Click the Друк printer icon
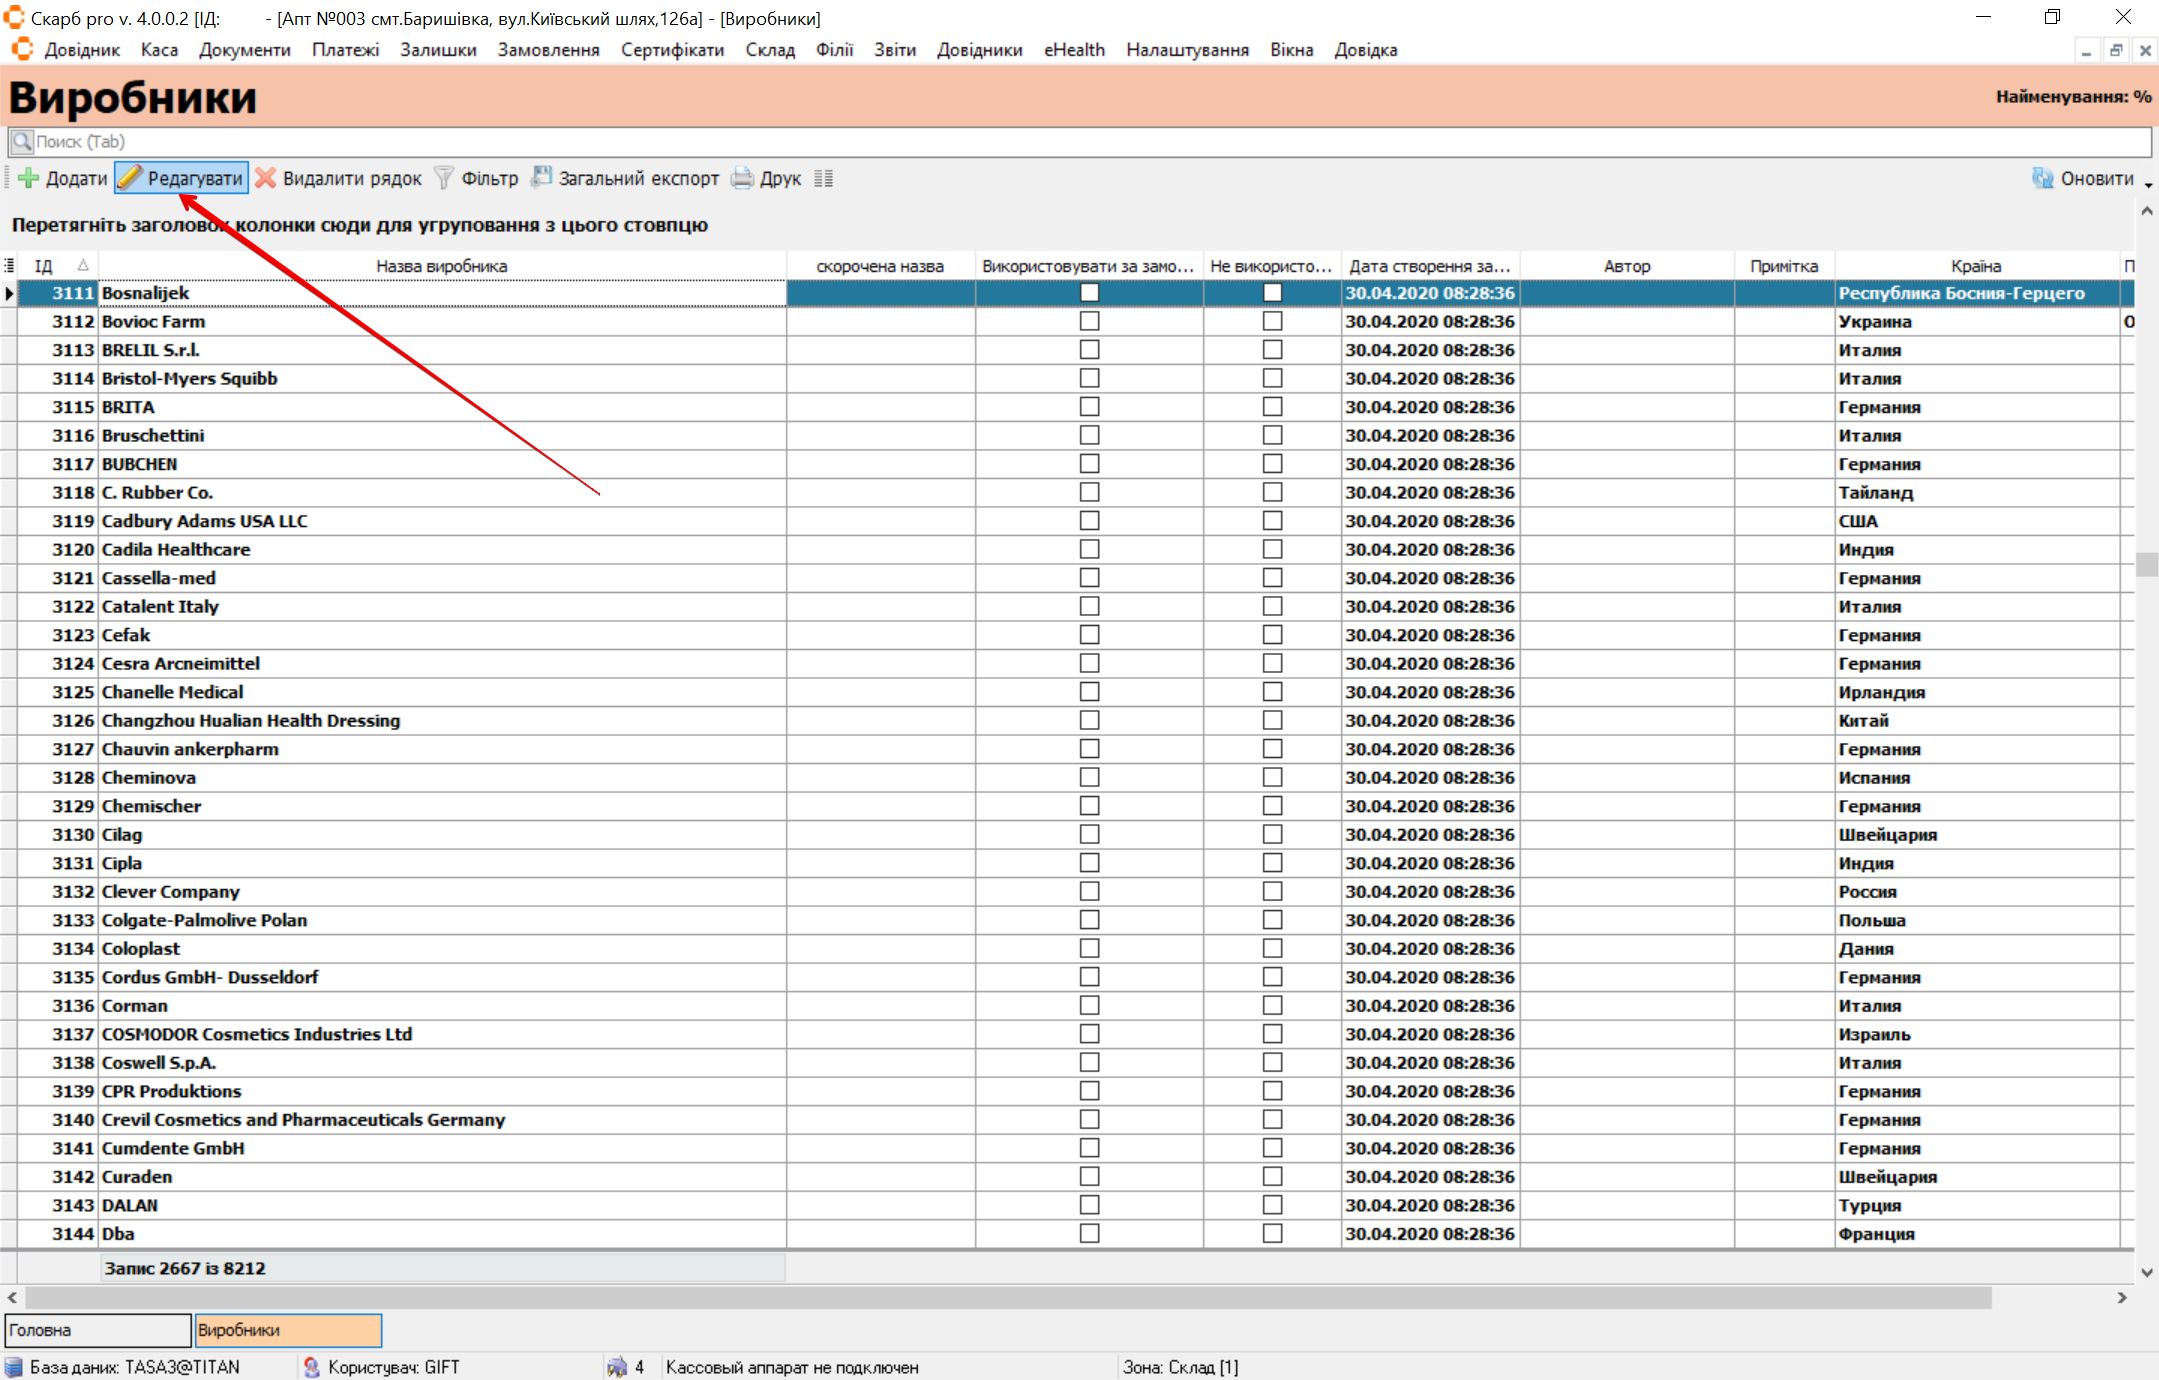Image resolution: width=2159 pixels, height=1380 pixels. point(742,178)
